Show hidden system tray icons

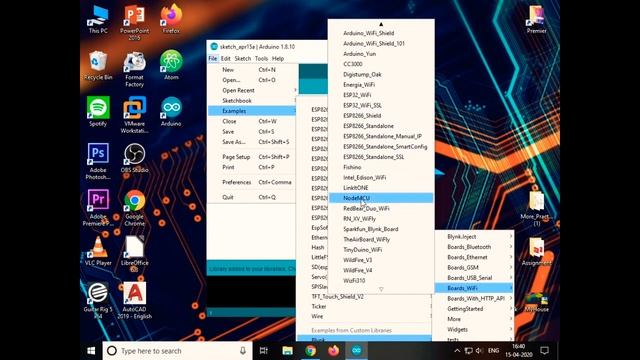(x=457, y=351)
